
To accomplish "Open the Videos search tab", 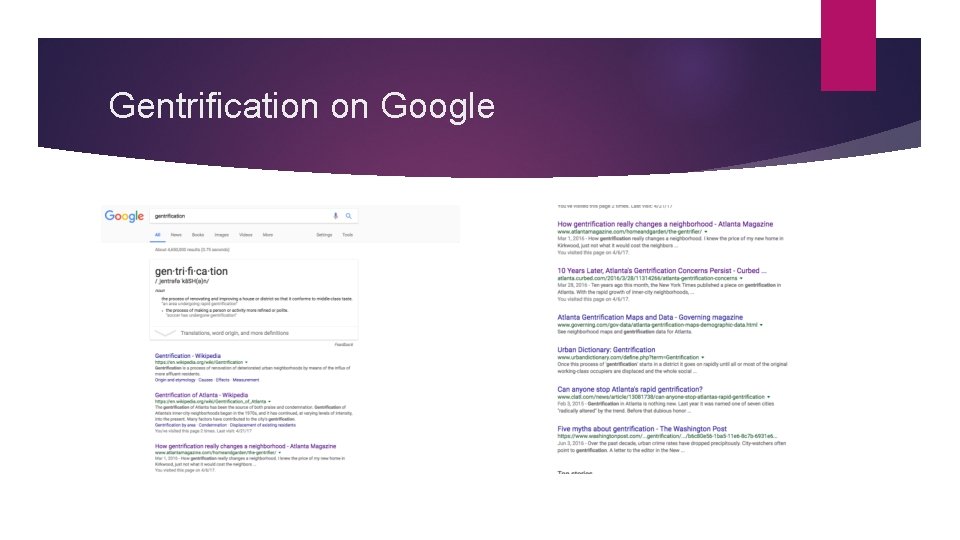I will pyautogui.click(x=246, y=235).
